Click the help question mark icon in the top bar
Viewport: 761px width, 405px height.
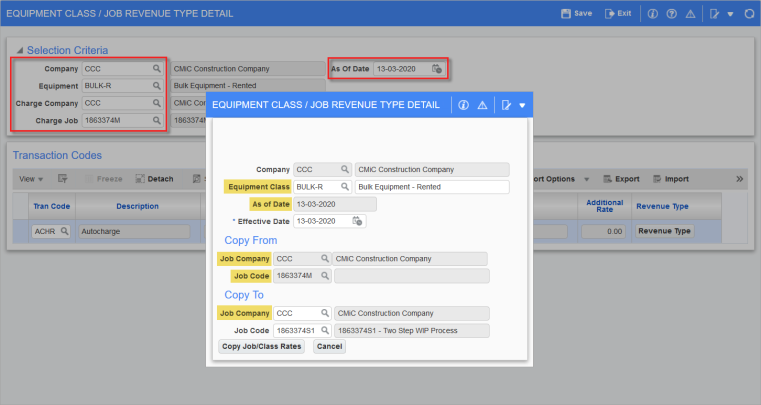(670, 14)
